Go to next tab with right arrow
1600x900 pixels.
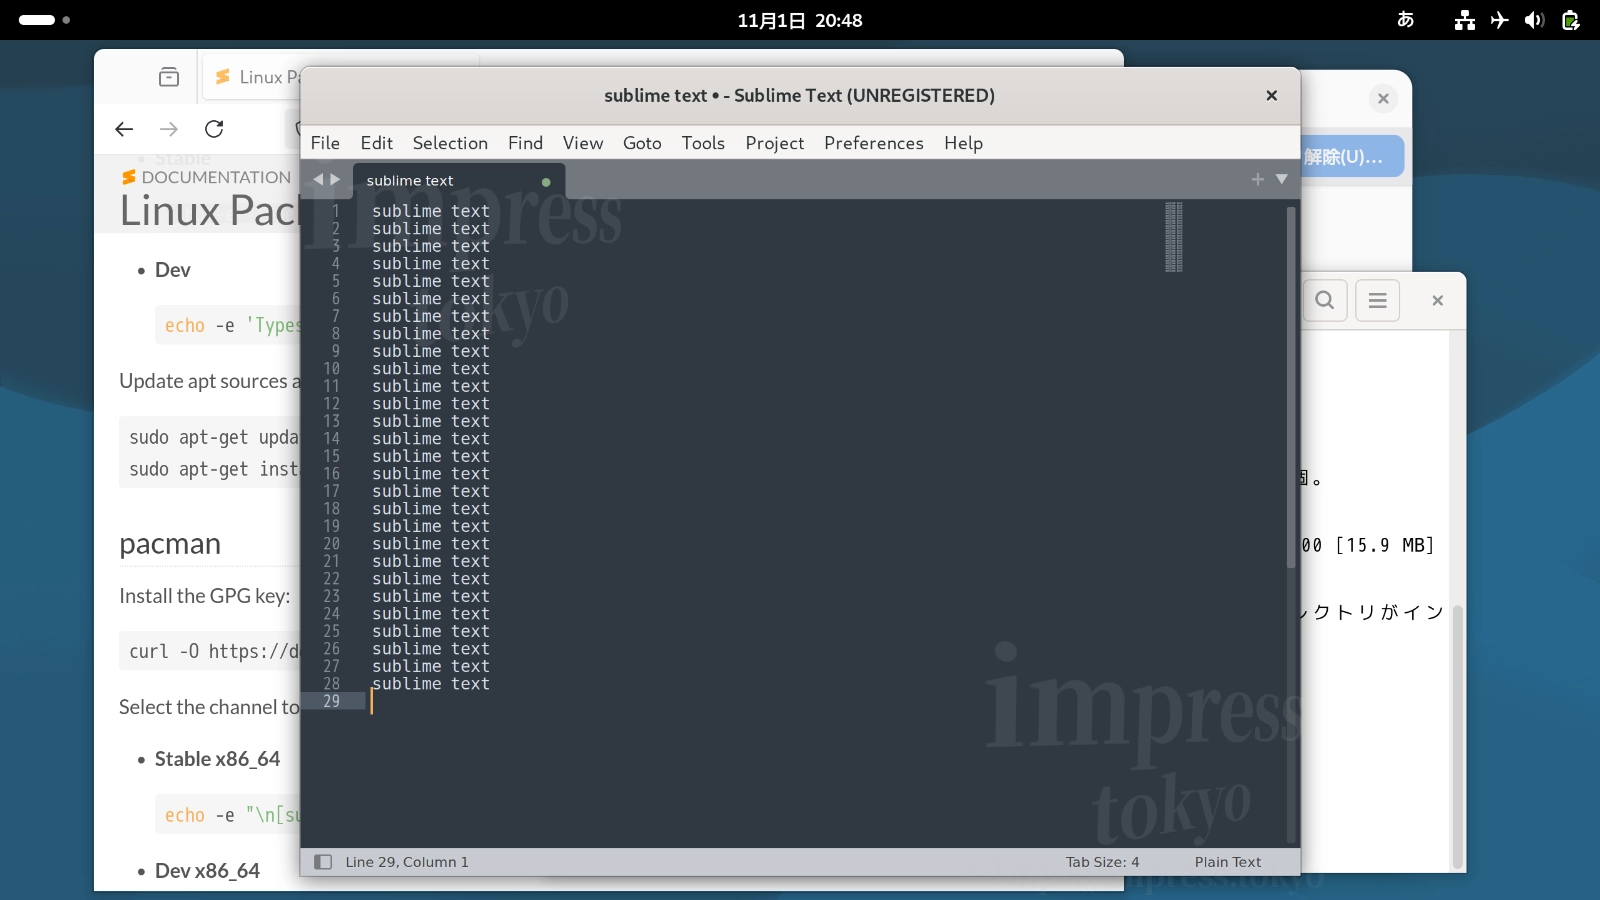[336, 180]
